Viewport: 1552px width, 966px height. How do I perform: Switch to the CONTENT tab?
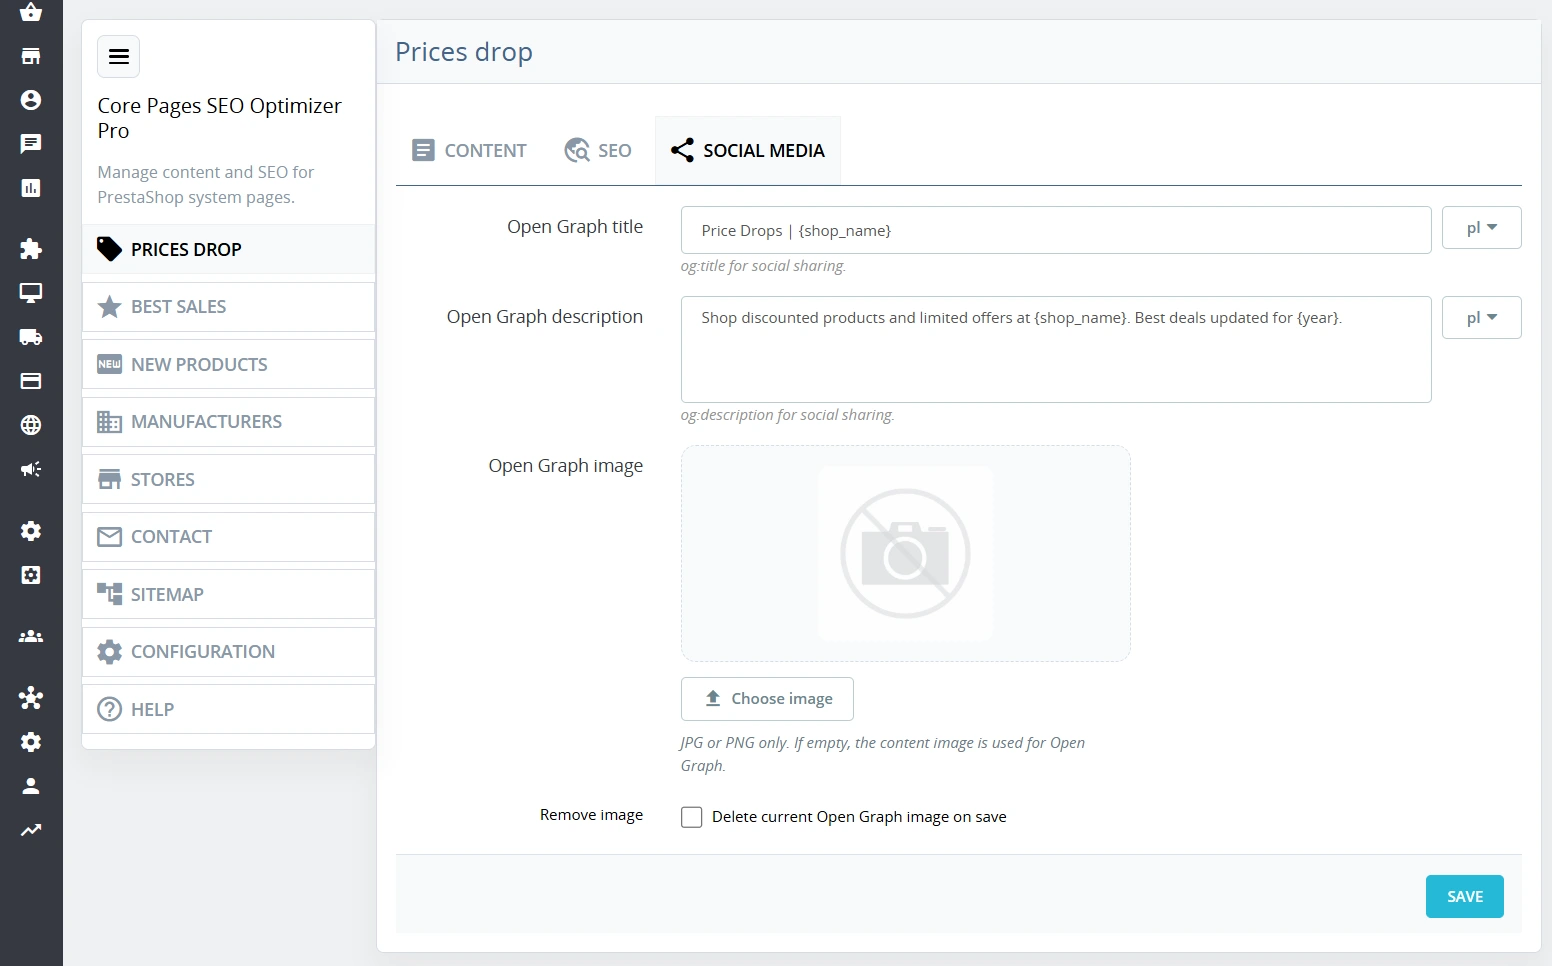coord(469,151)
